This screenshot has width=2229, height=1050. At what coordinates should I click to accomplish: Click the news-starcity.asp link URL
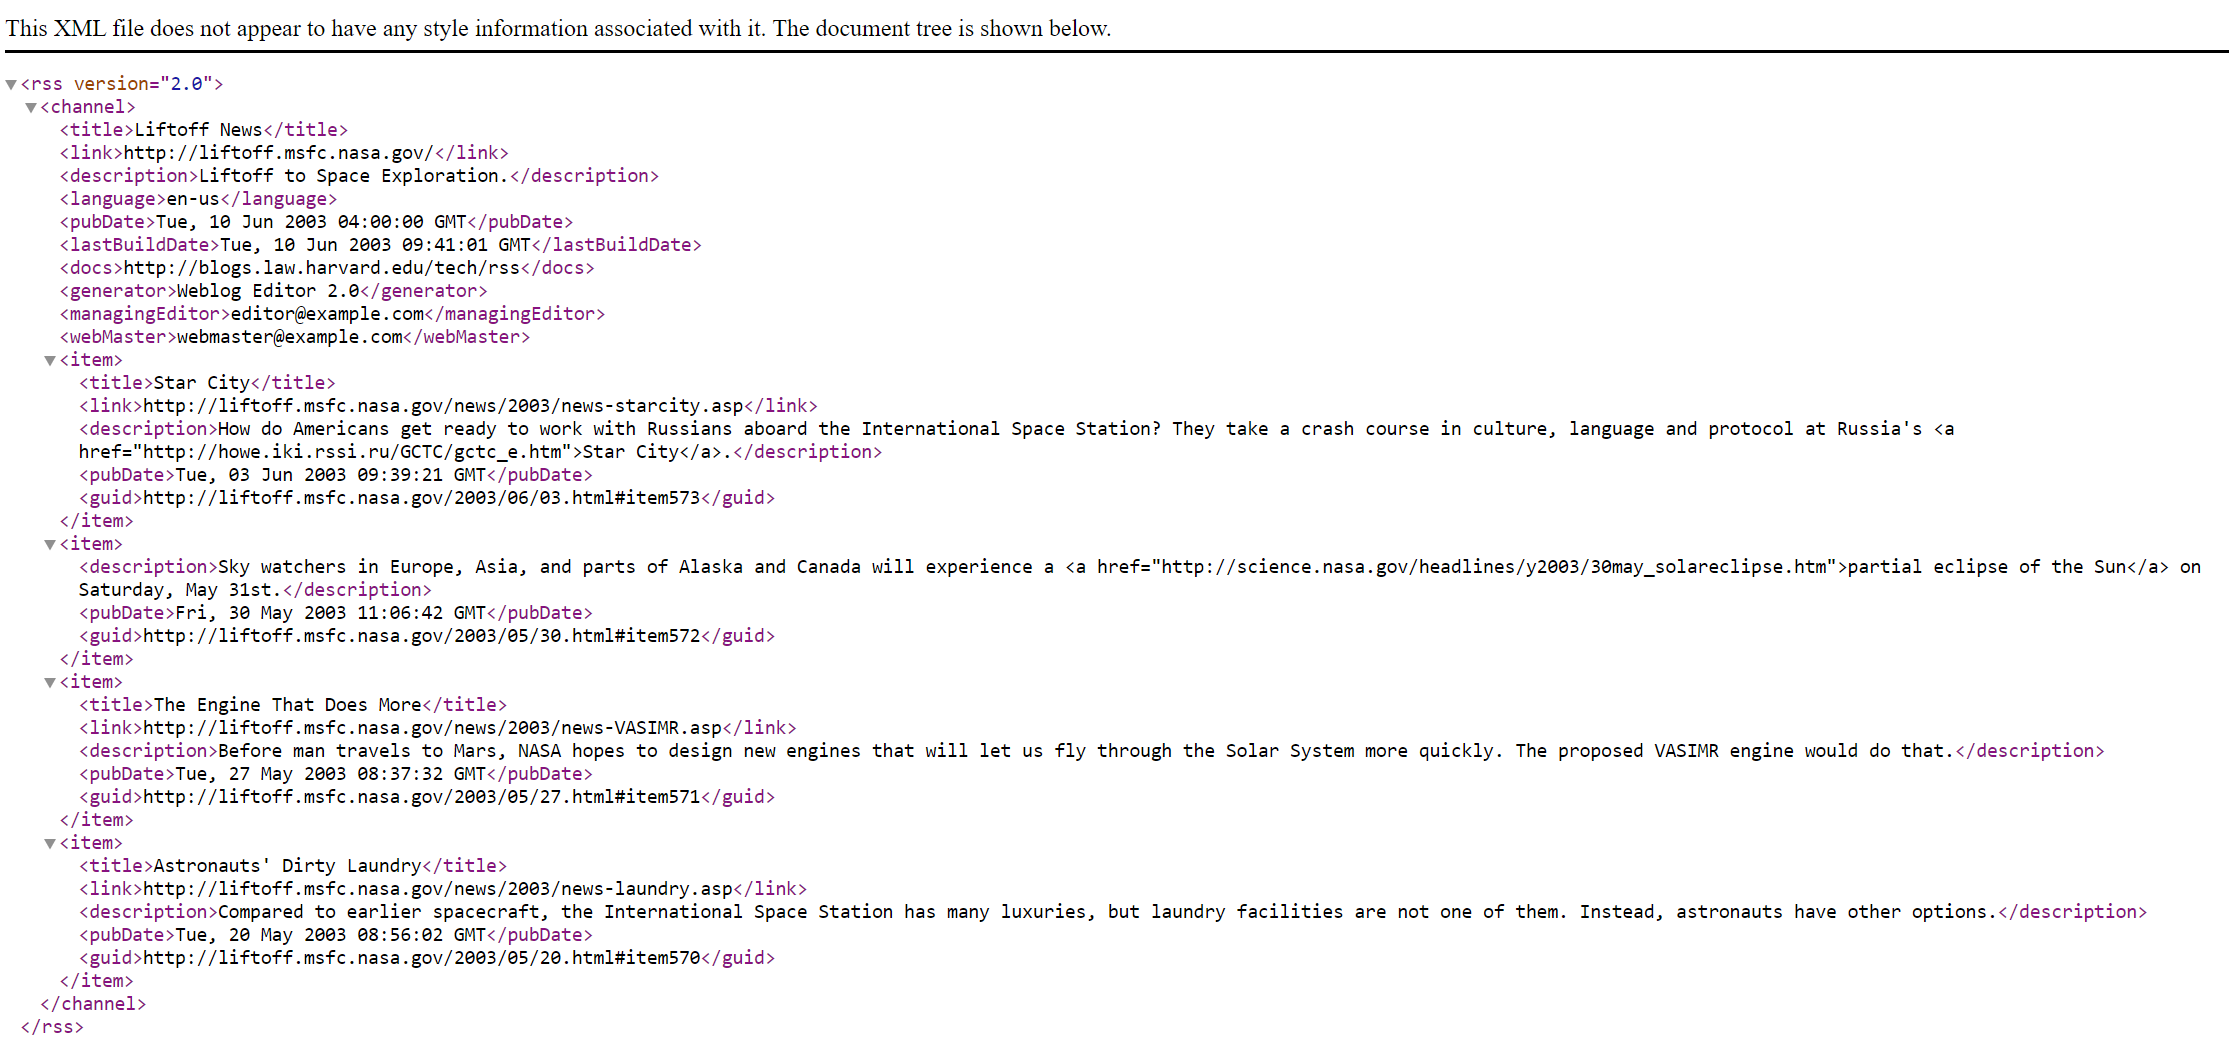pyautogui.click(x=443, y=406)
